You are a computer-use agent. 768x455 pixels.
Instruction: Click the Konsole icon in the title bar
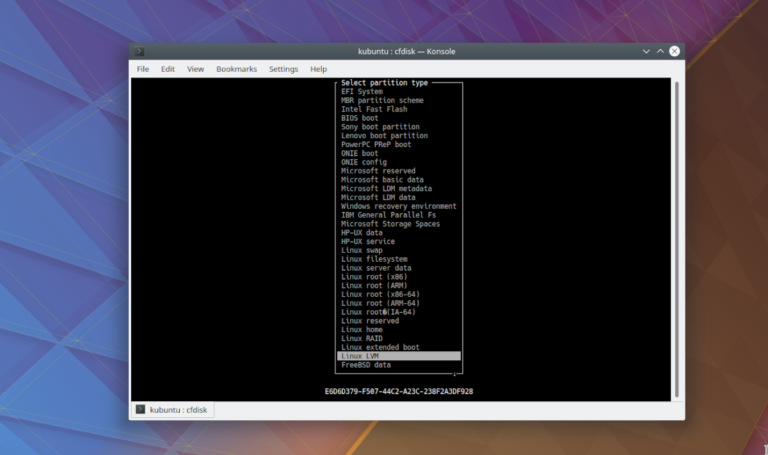click(x=139, y=51)
